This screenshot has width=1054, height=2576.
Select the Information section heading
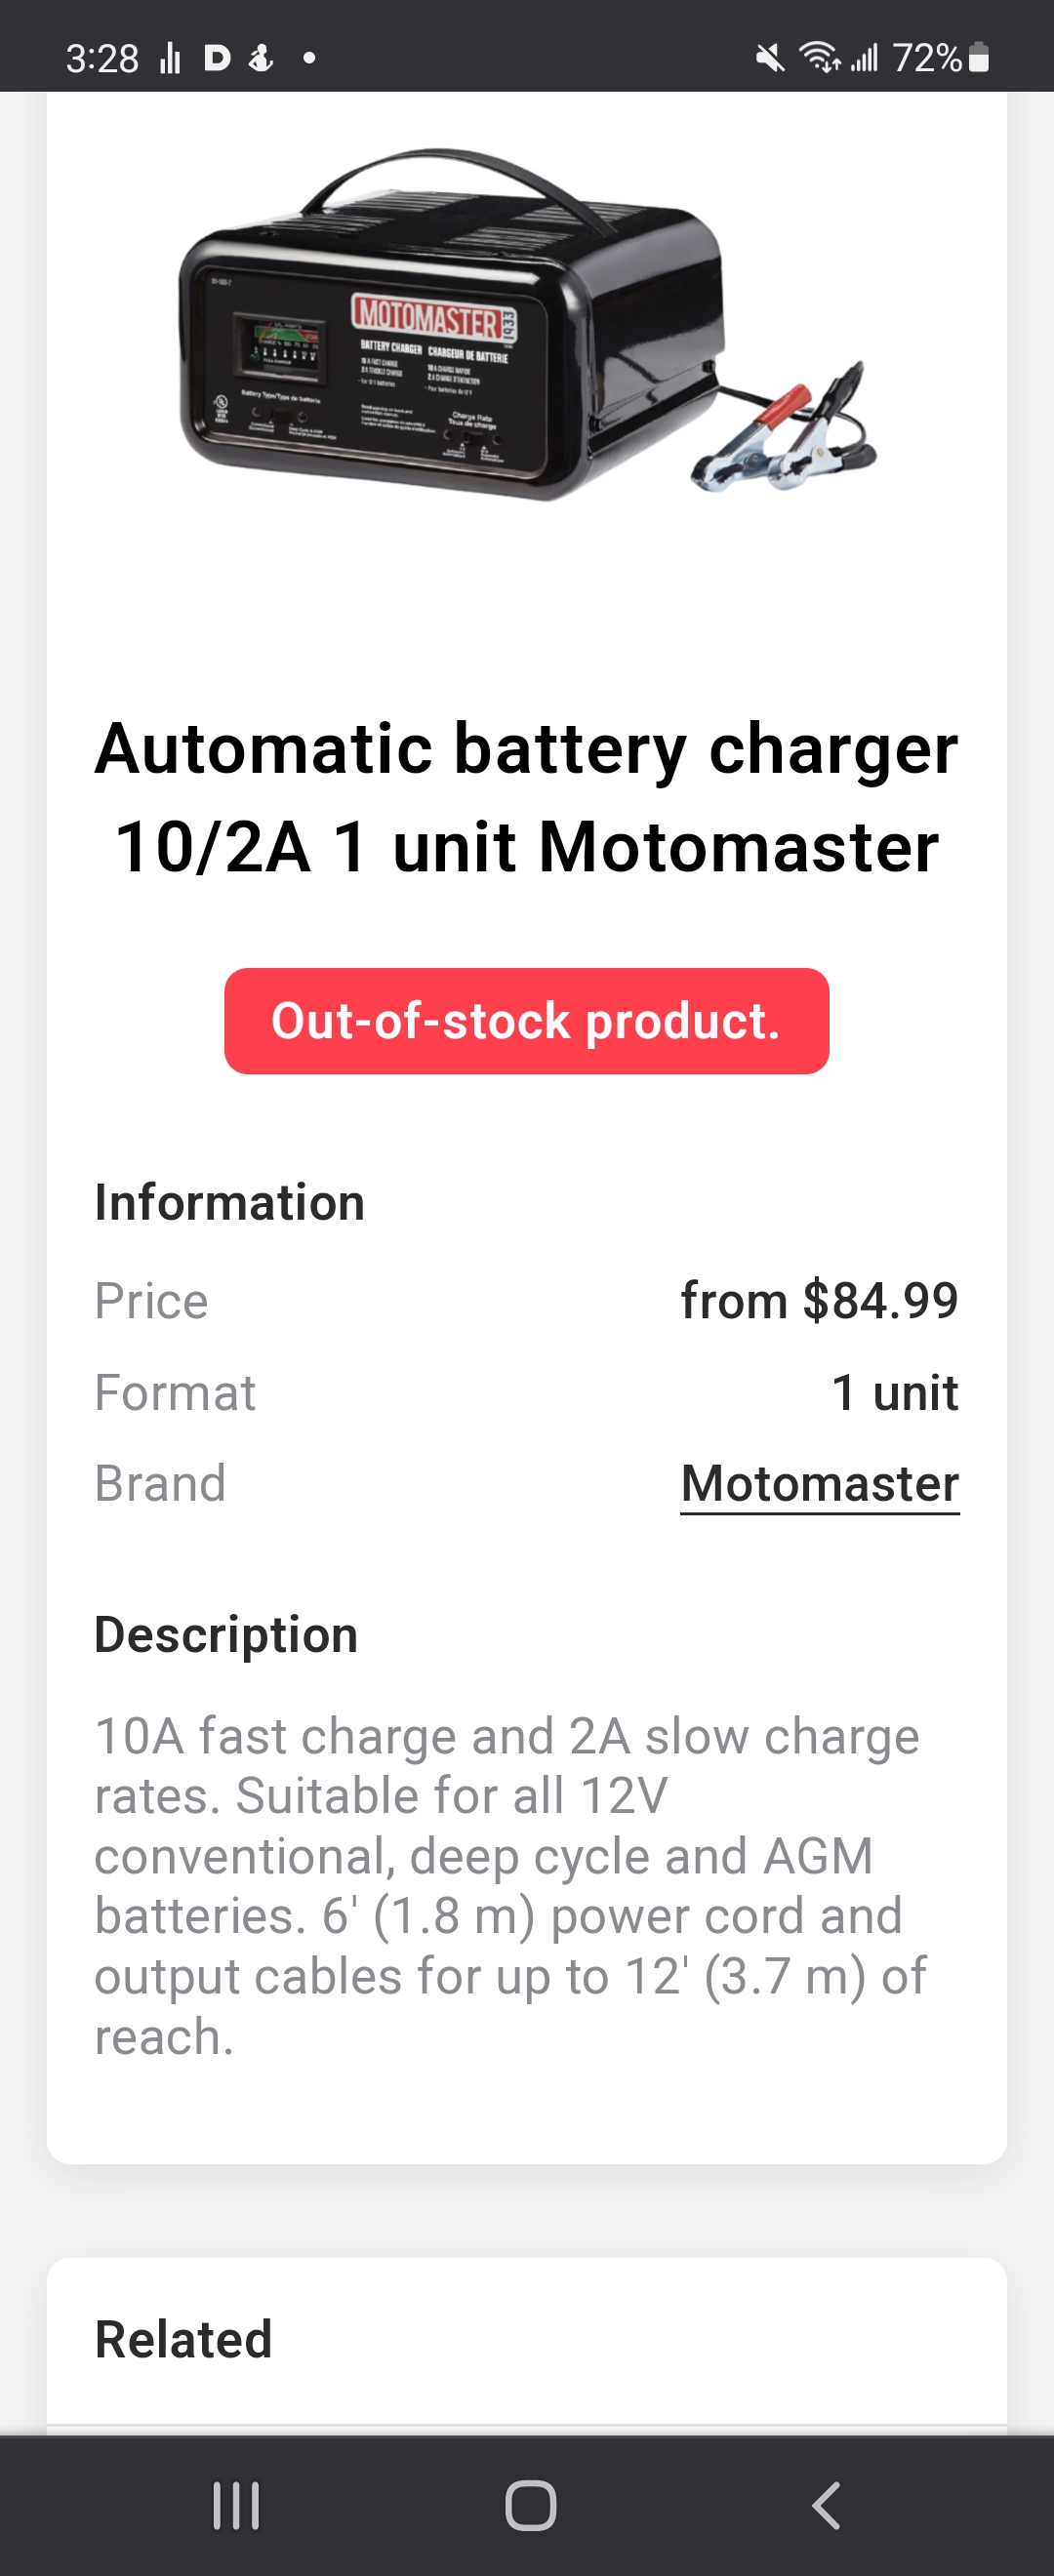click(230, 1203)
